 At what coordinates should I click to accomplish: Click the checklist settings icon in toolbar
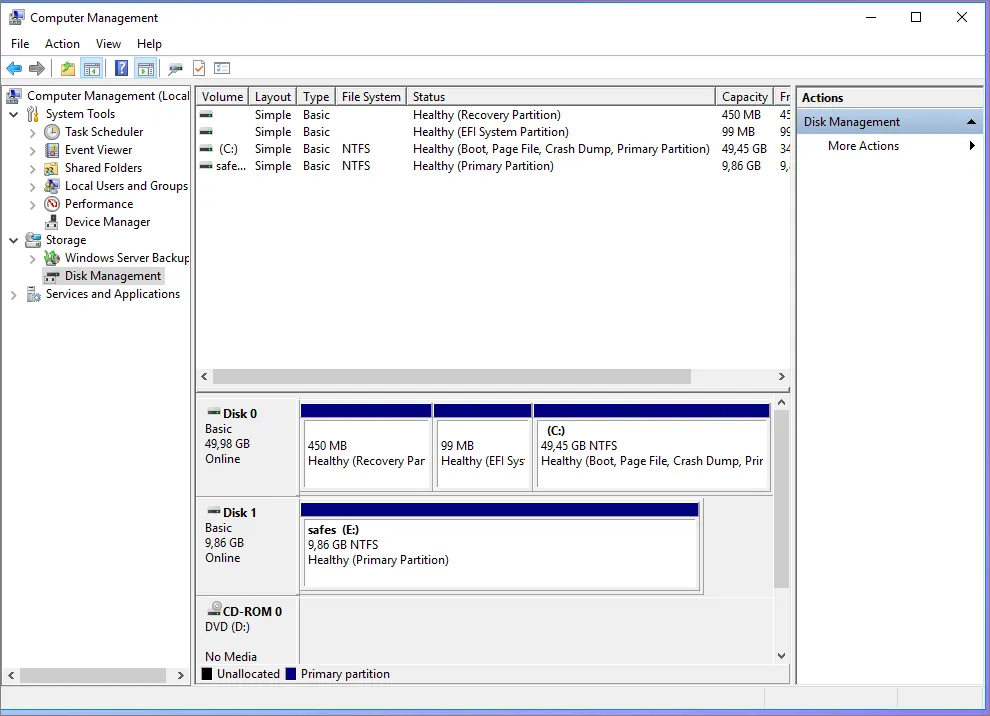222,68
